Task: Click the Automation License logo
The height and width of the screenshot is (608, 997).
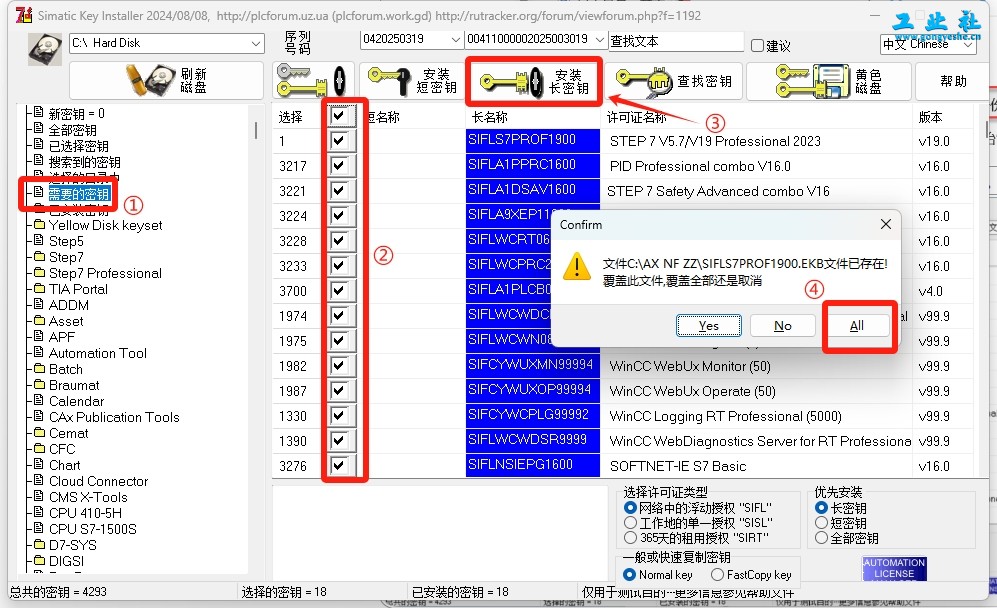Action: [x=894, y=569]
